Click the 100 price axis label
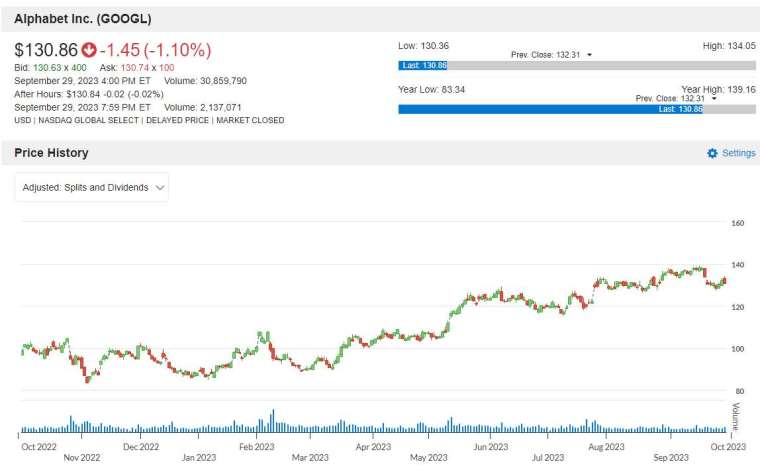 (x=738, y=349)
